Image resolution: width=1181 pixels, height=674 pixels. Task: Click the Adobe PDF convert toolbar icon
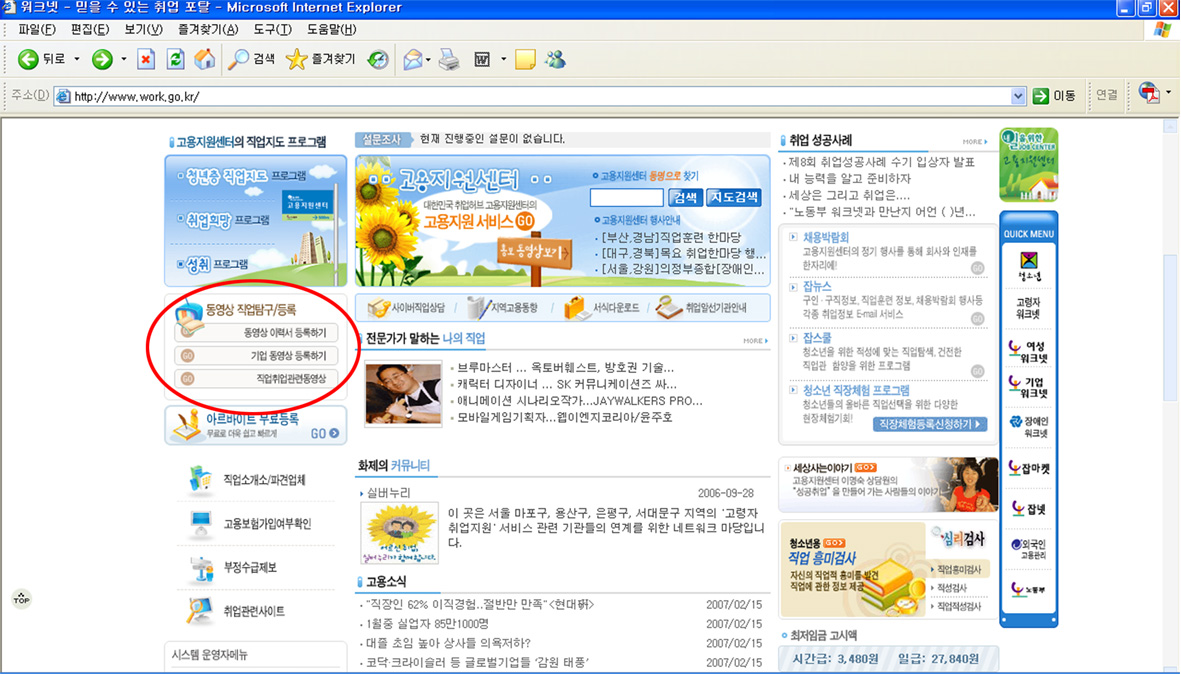coord(1149,95)
